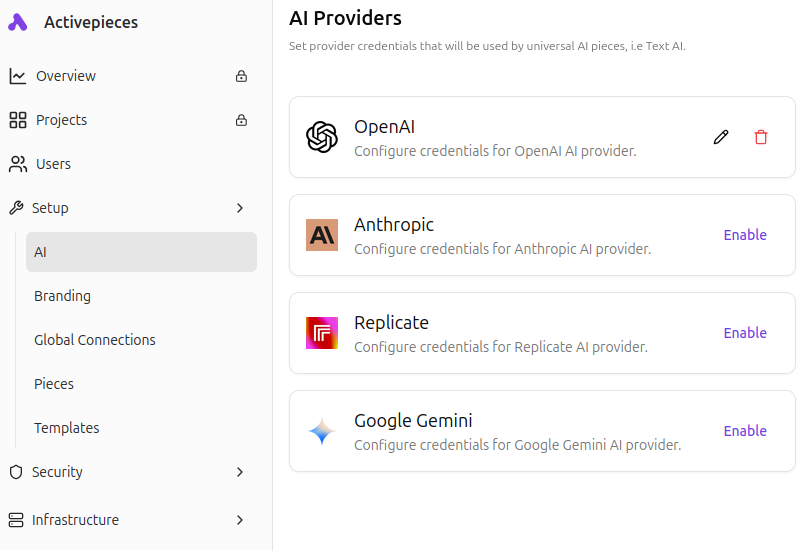Click the lock icon beside Projects

[x=241, y=120]
